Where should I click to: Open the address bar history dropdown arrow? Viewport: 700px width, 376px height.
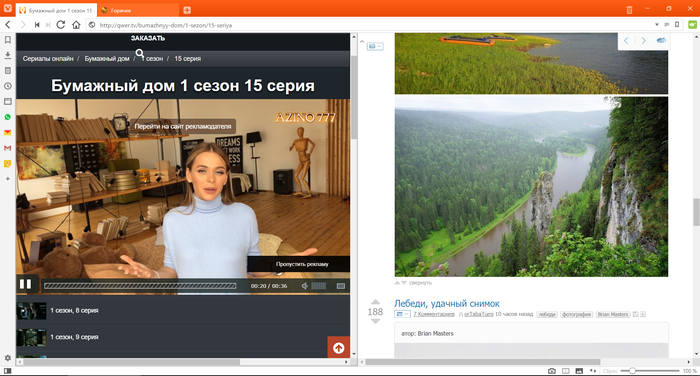(657, 25)
